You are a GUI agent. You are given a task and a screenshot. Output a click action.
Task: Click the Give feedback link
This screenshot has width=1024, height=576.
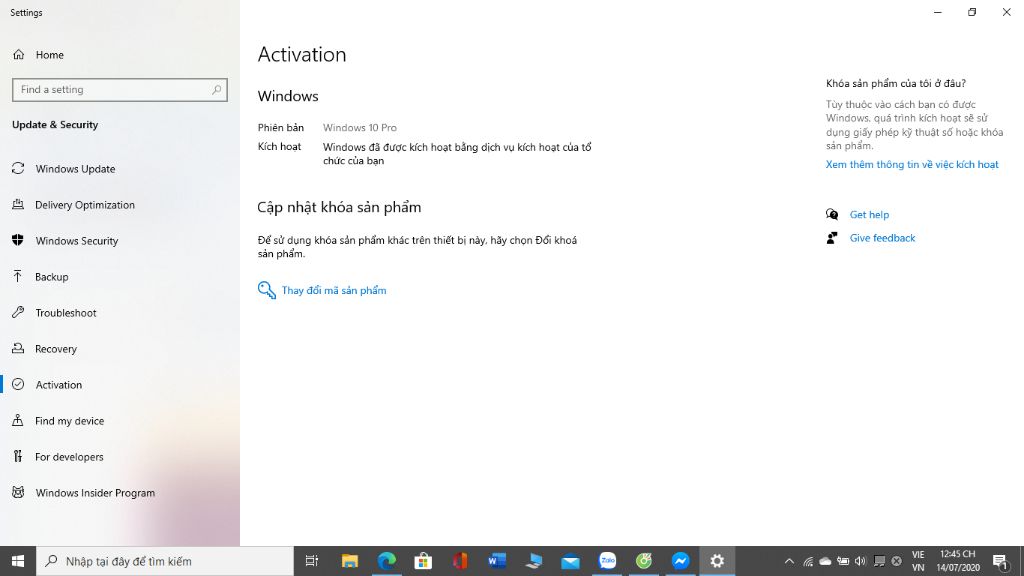point(882,238)
